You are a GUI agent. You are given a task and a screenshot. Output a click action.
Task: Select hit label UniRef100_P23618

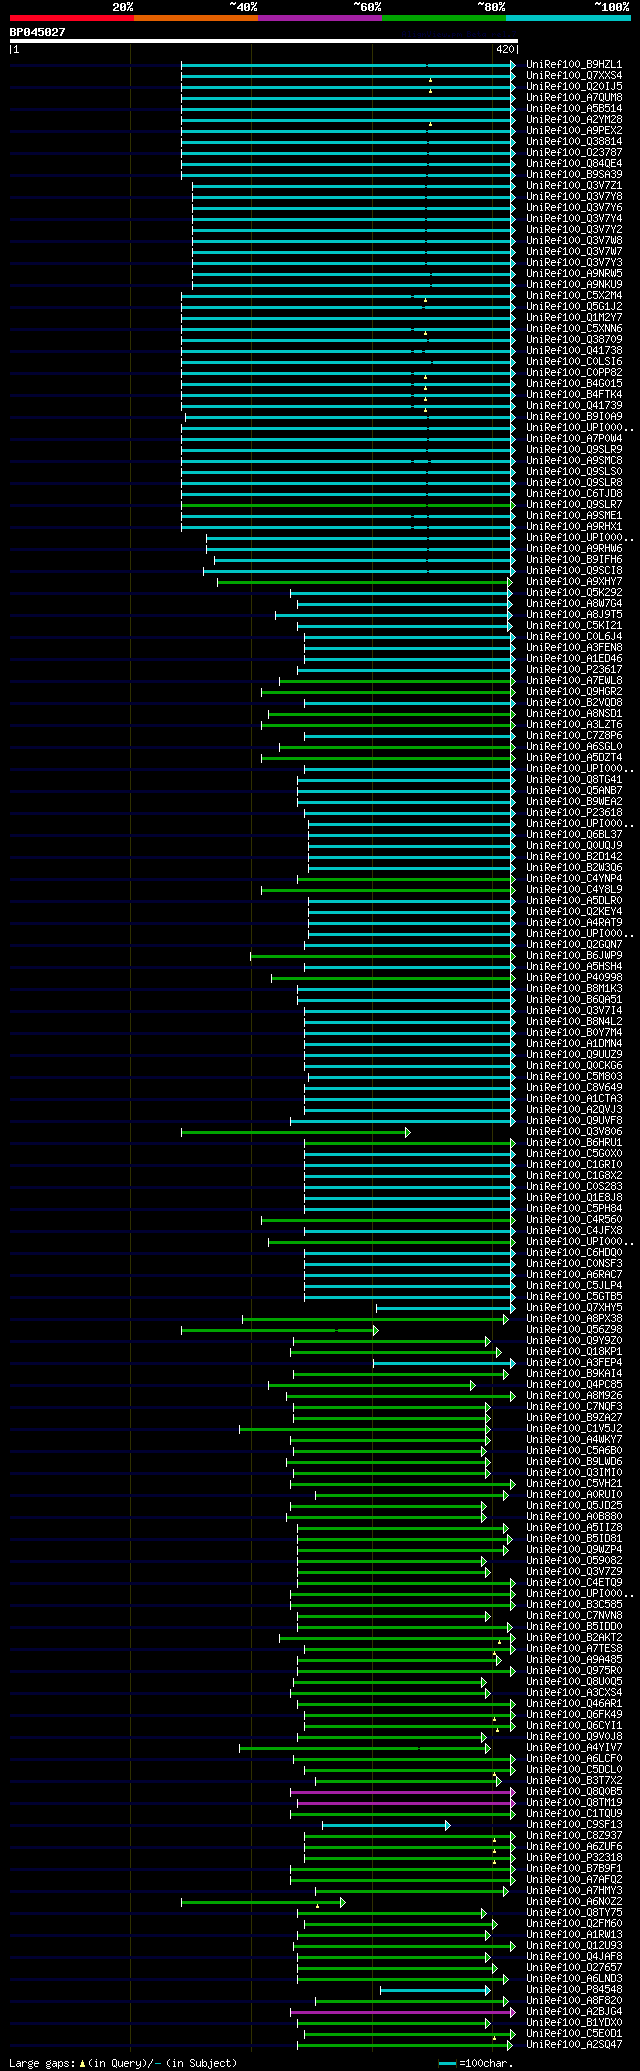tap(574, 812)
